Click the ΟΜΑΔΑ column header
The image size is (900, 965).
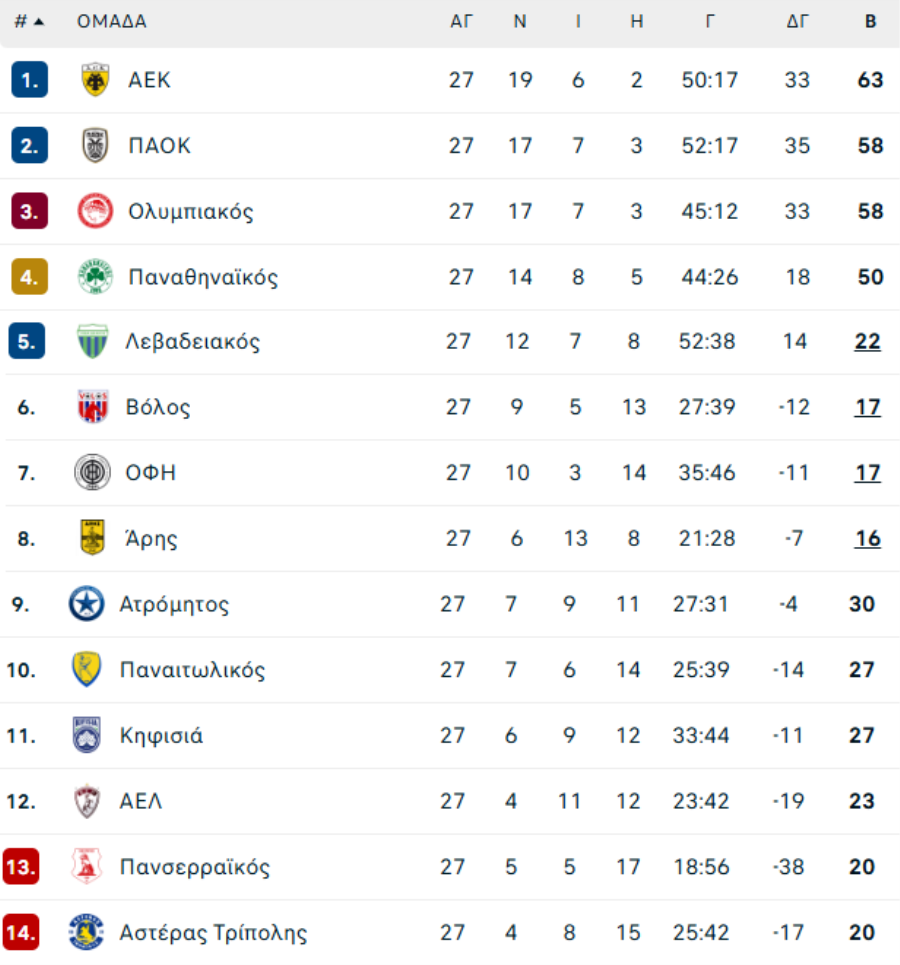pos(112,21)
